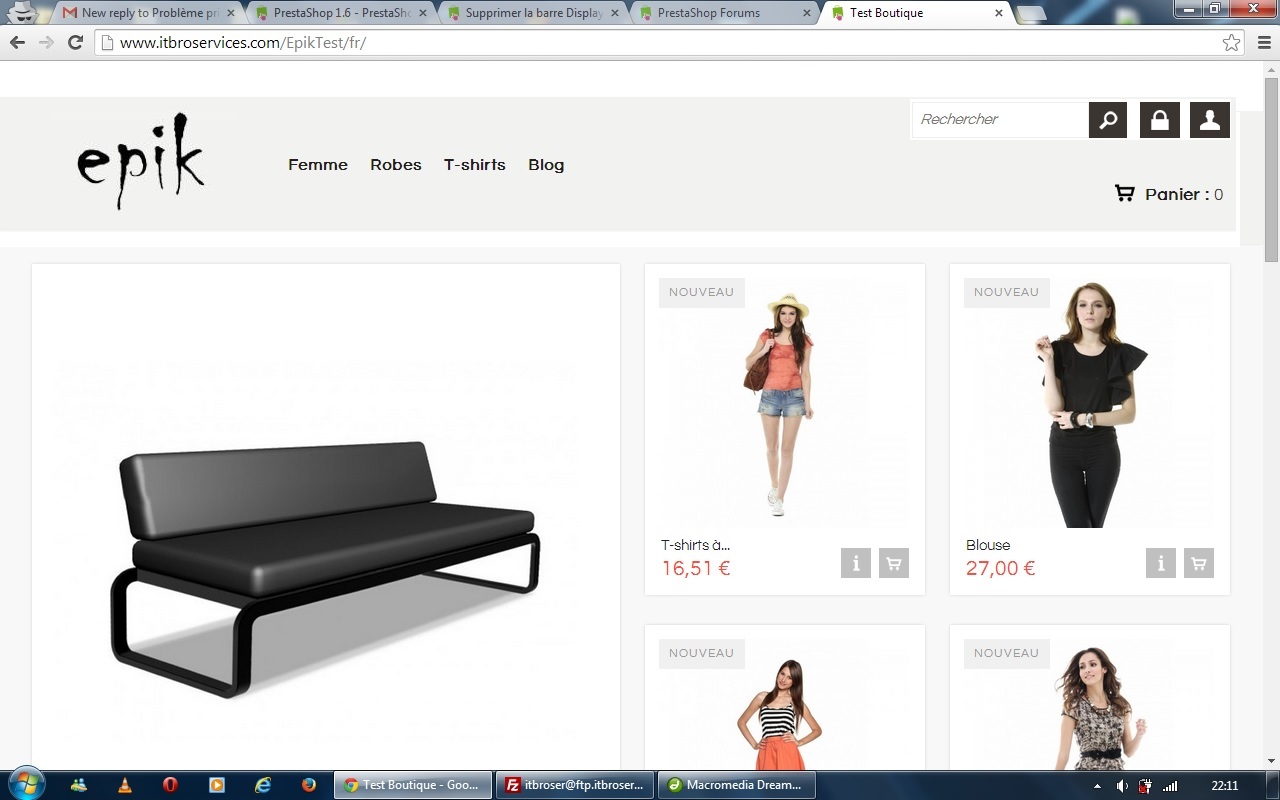Go forward in browser history

(x=46, y=43)
